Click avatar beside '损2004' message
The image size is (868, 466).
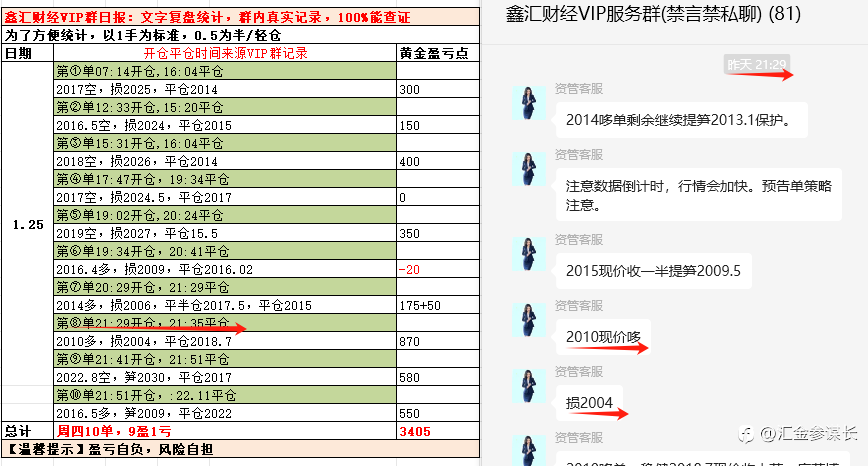click(x=529, y=386)
